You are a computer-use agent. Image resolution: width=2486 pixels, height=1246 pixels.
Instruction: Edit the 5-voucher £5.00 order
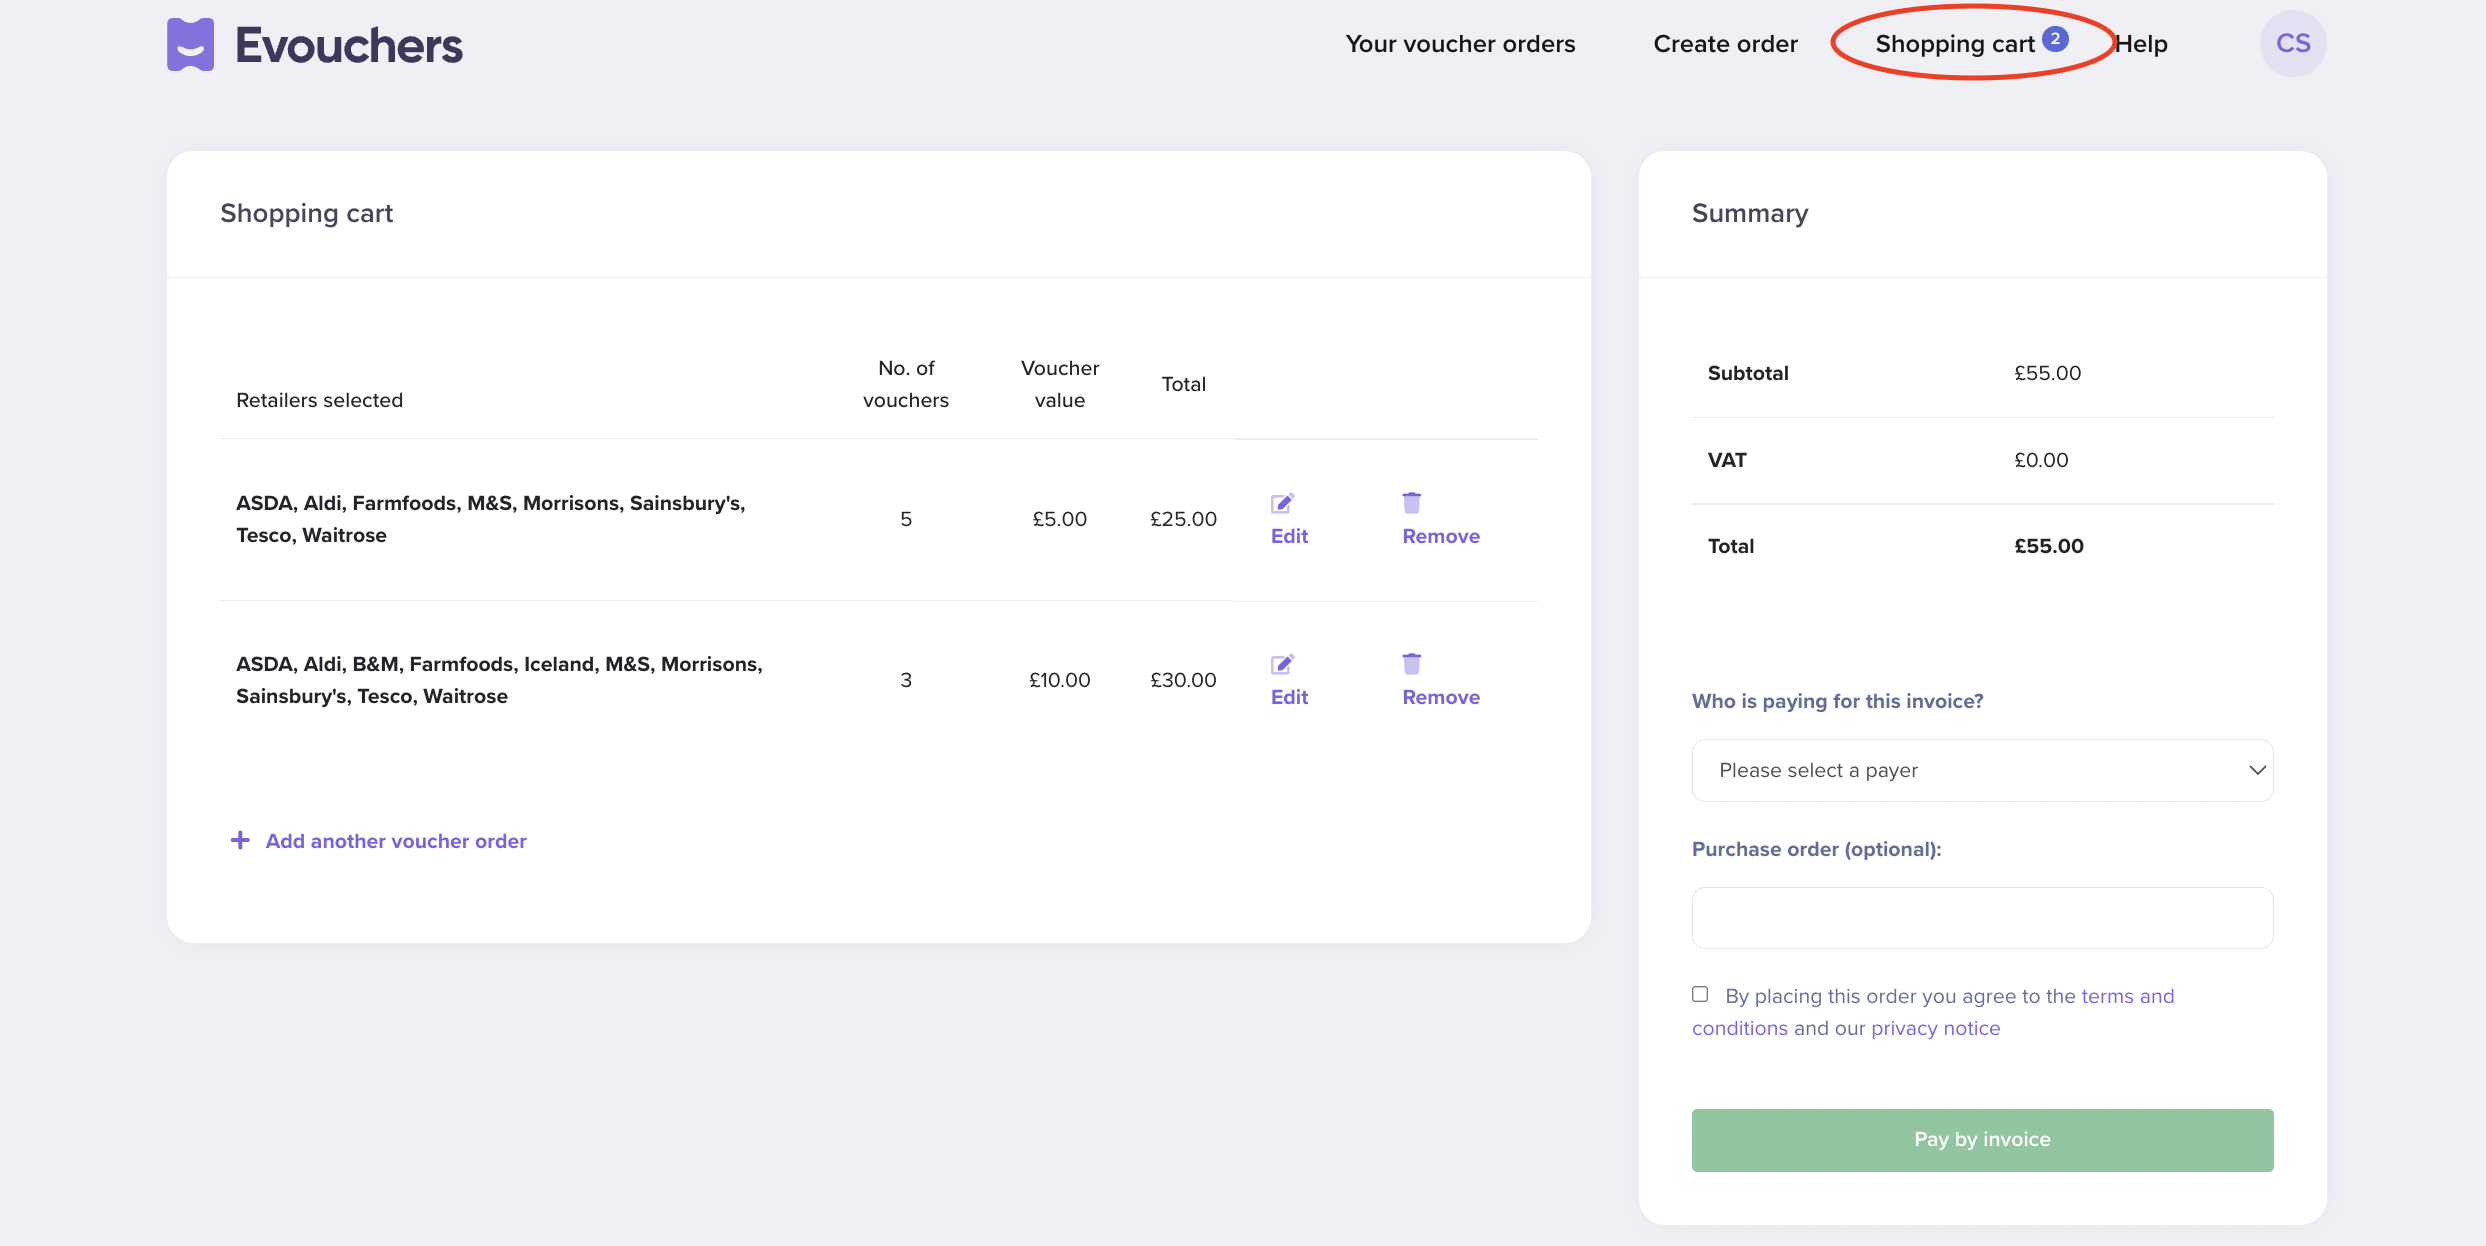point(1289,536)
